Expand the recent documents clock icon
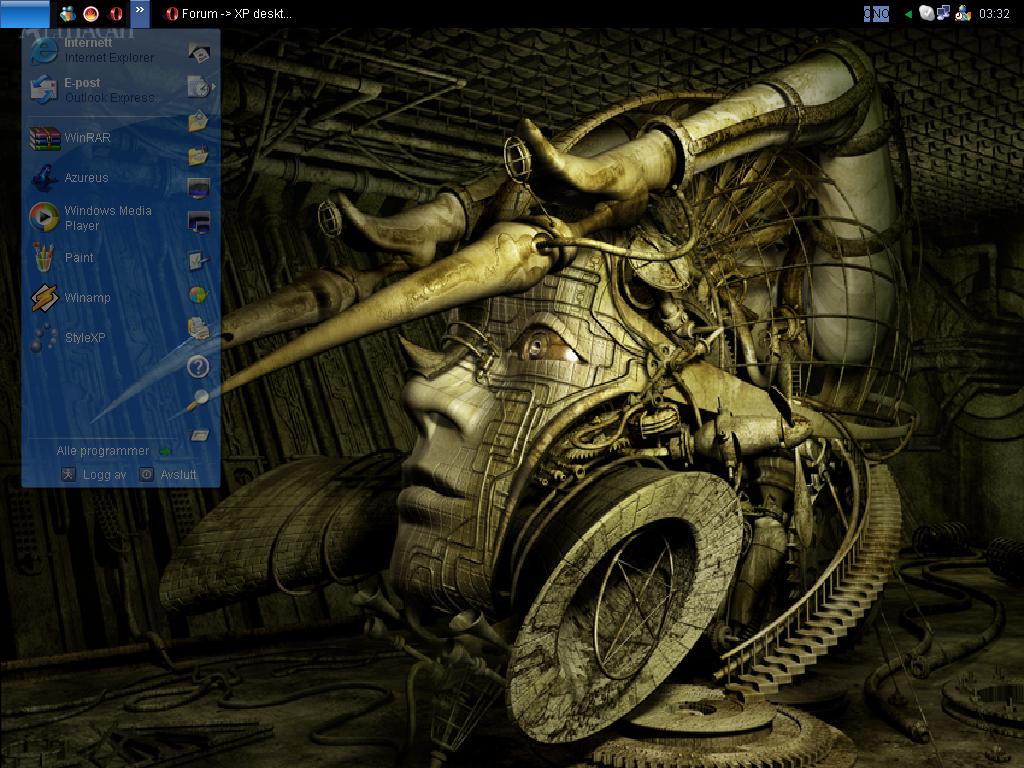The height and width of the screenshot is (768, 1024). point(200,86)
